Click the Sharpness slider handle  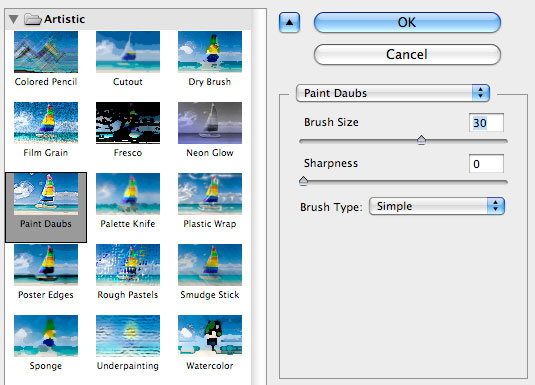coord(303,181)
